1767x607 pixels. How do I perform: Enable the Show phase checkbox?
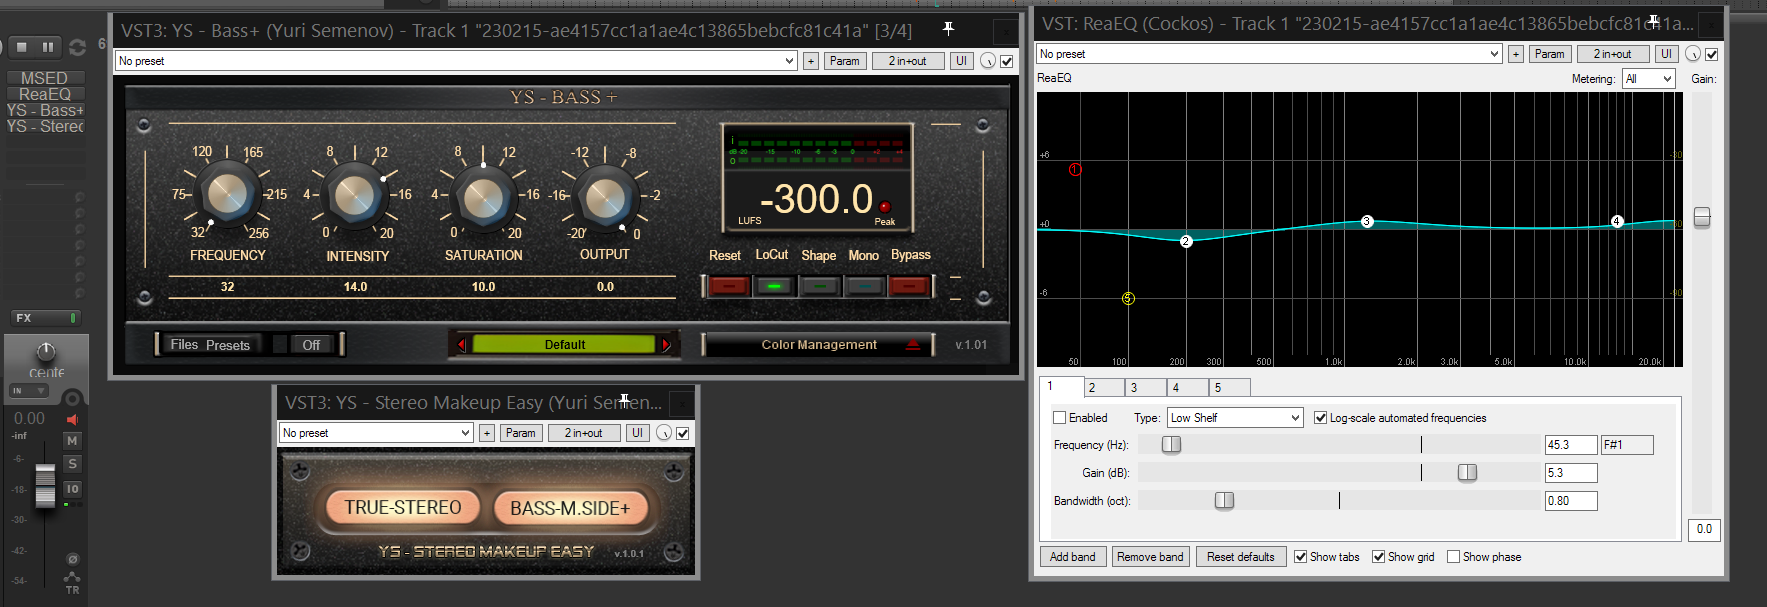(x=1454, y=557)
